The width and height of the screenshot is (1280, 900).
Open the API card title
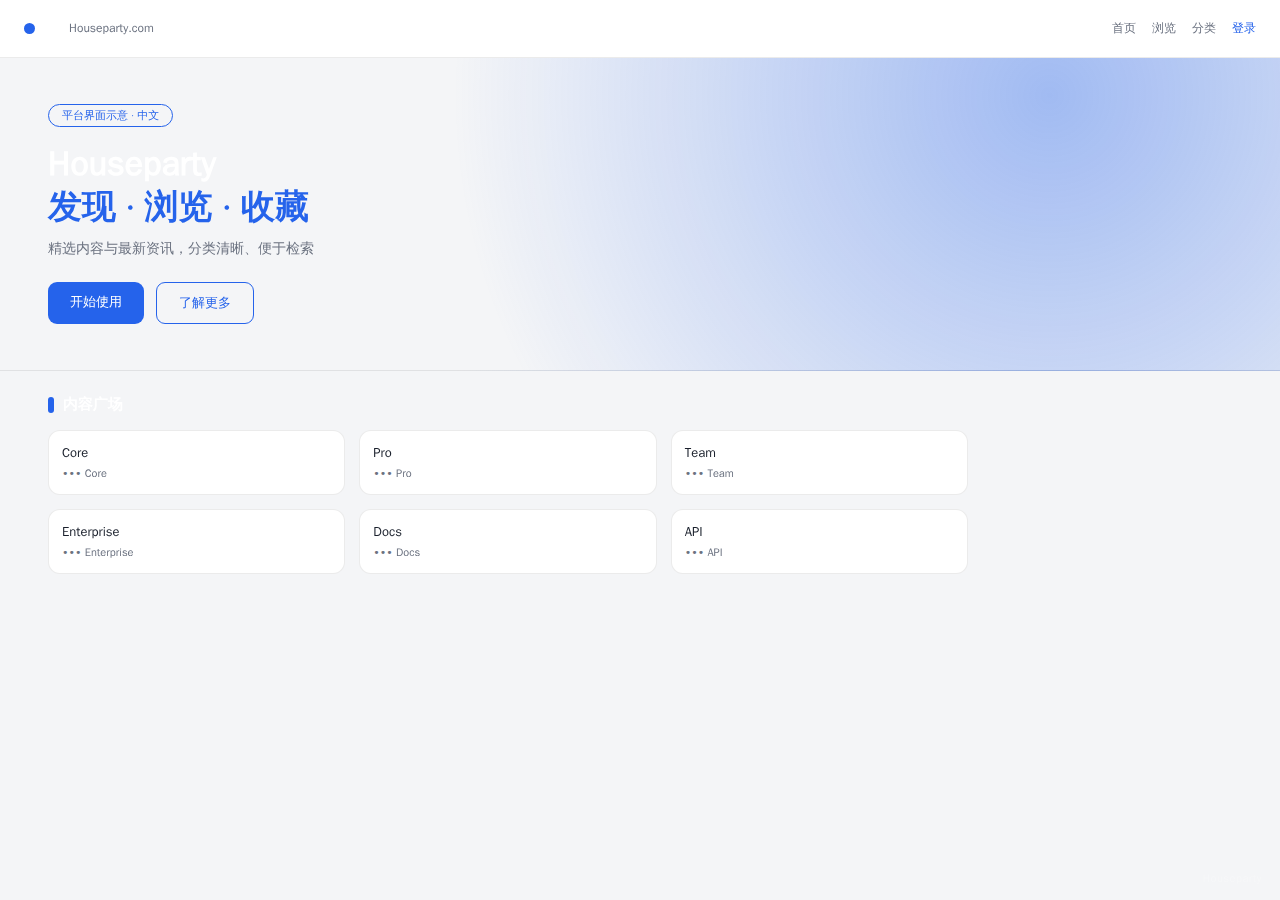(x=694, y=532)
